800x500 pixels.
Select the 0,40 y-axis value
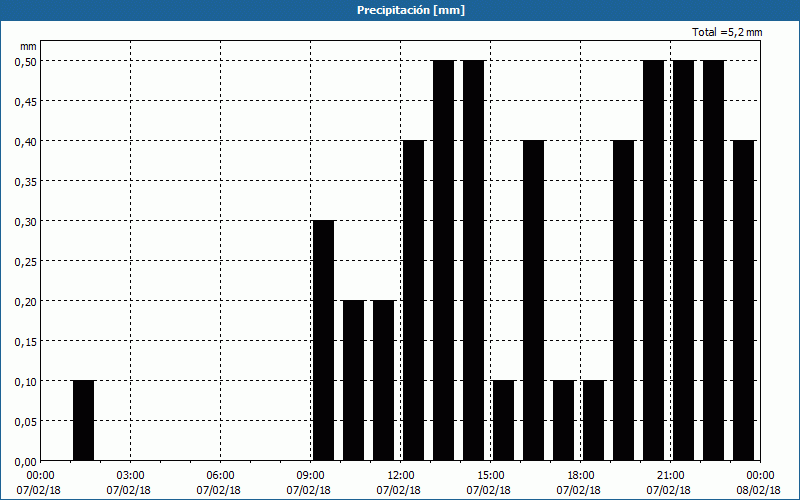pos(25,141)
